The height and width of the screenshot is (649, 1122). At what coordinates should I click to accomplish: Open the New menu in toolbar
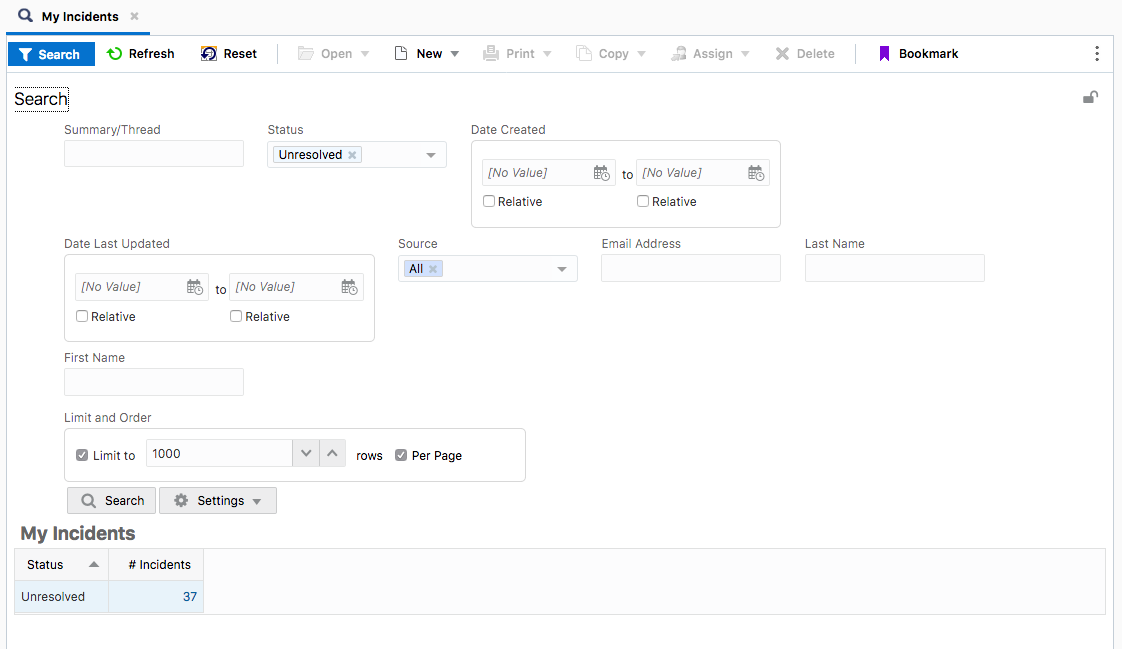click(428, 54)
